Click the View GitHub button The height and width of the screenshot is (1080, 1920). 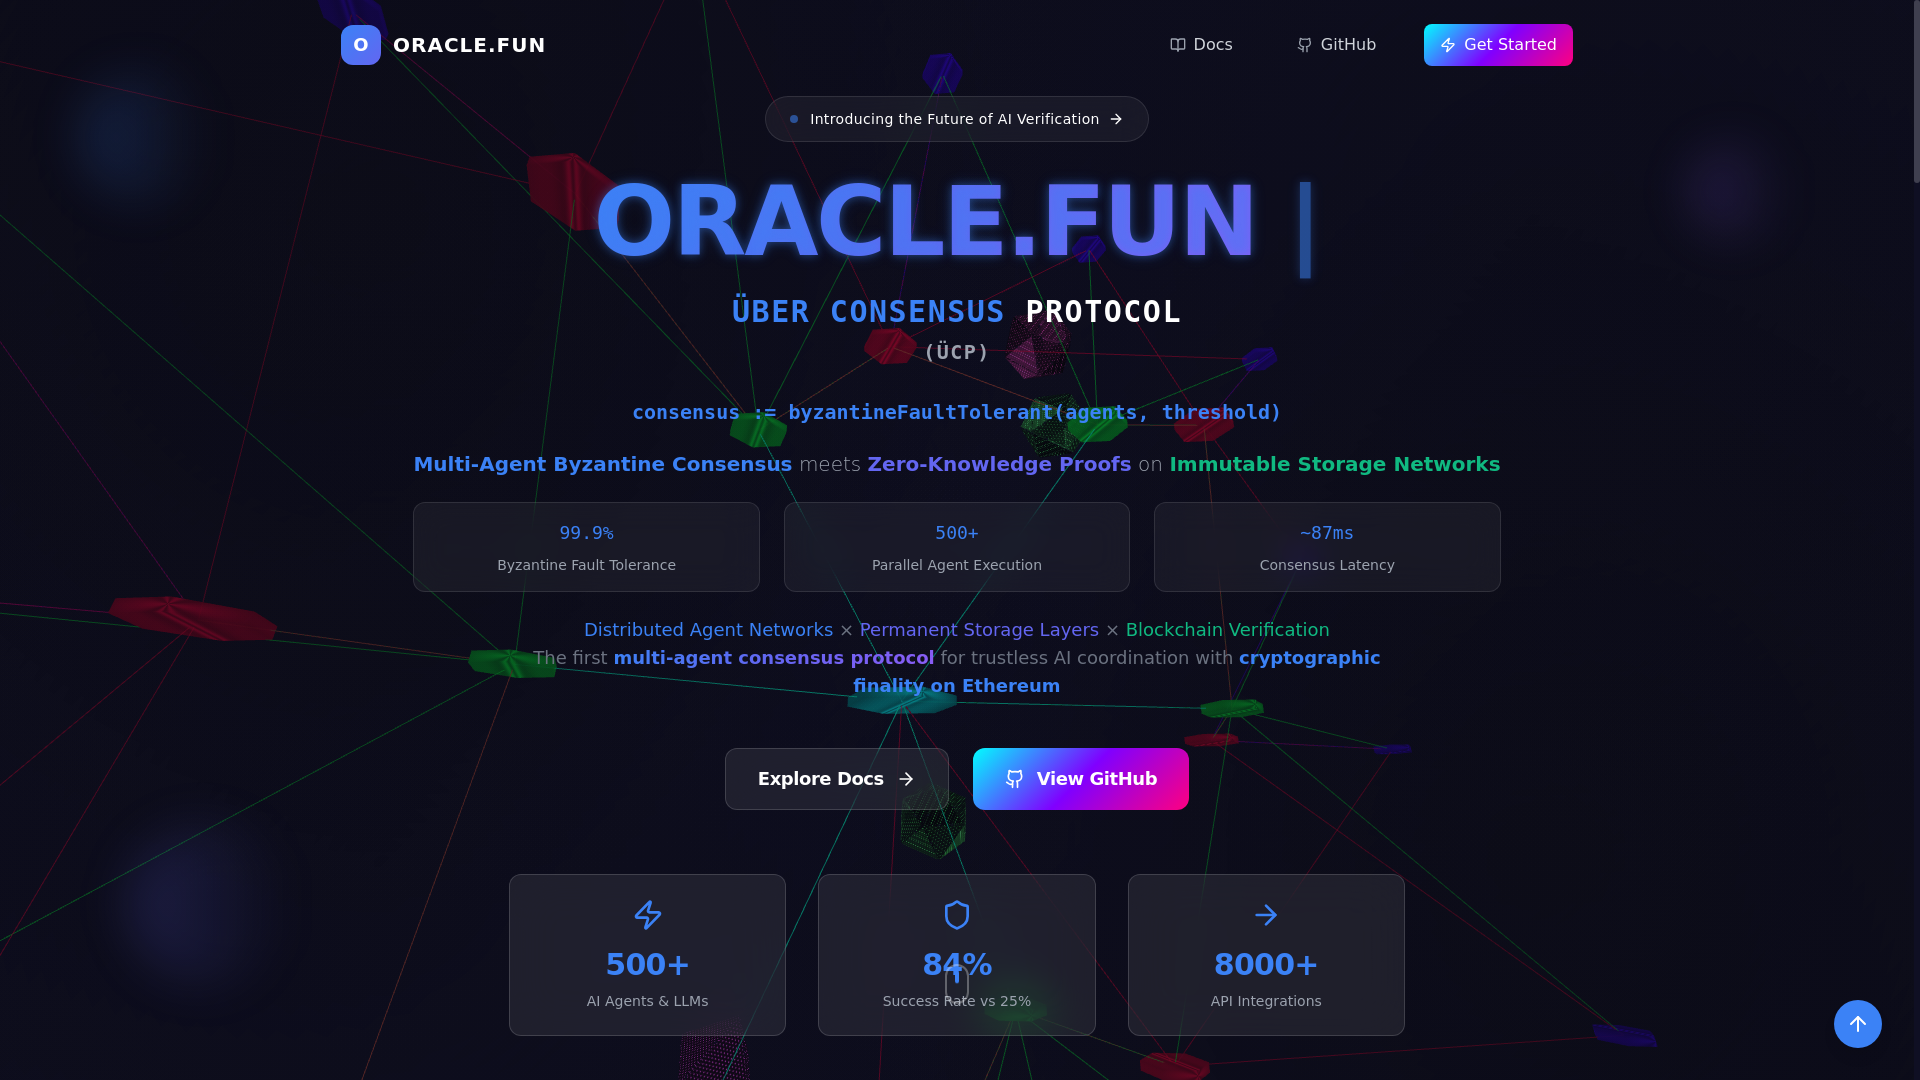(x=1081, y=779)
